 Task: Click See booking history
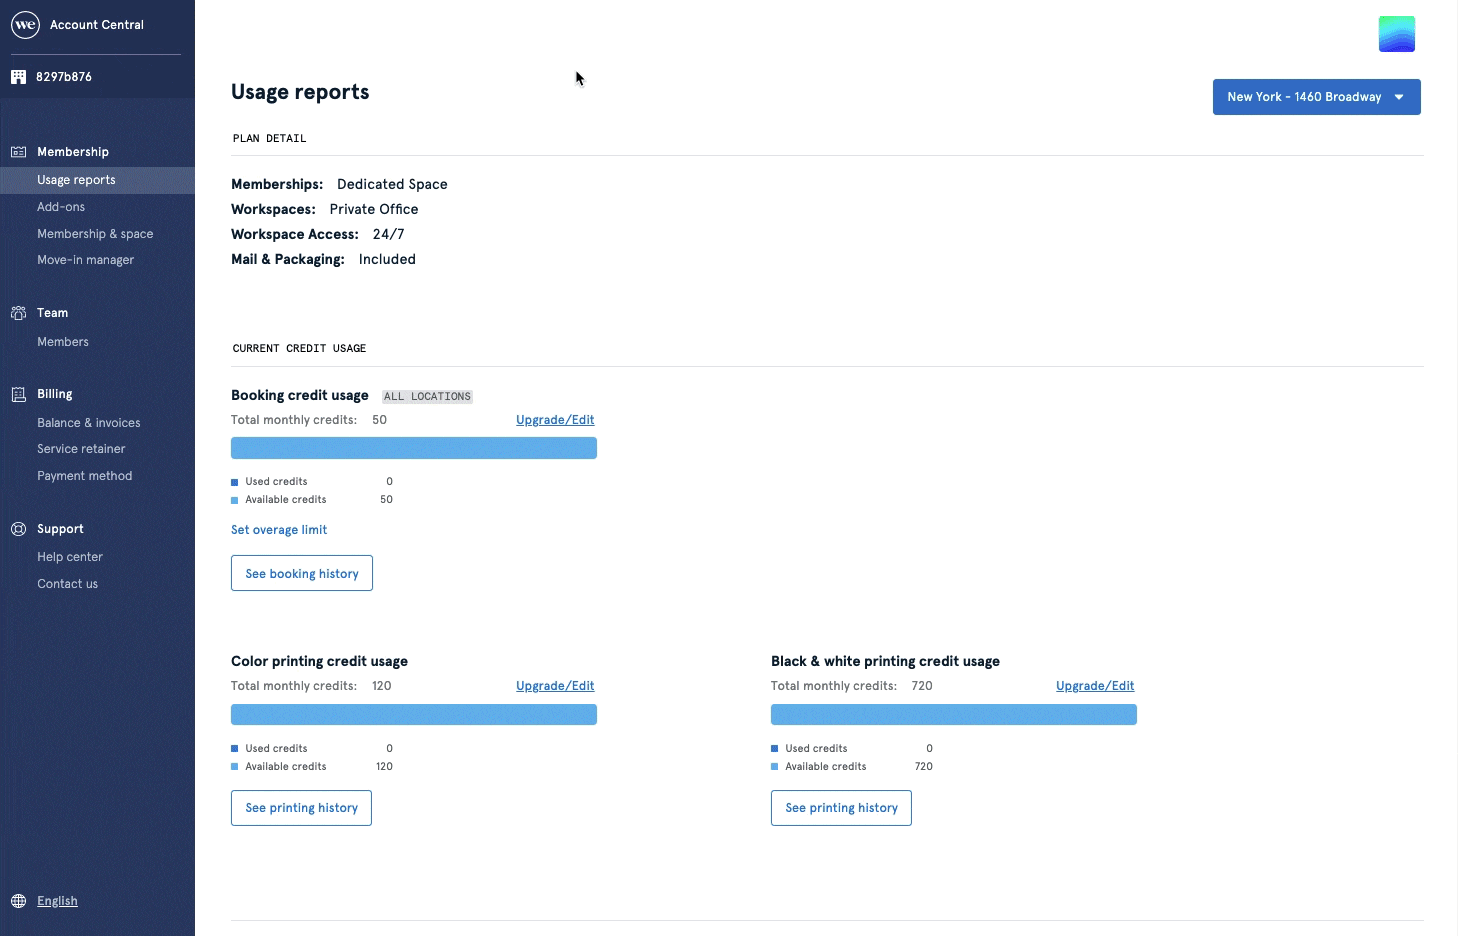pyautogui.click(x=301, y=573)
